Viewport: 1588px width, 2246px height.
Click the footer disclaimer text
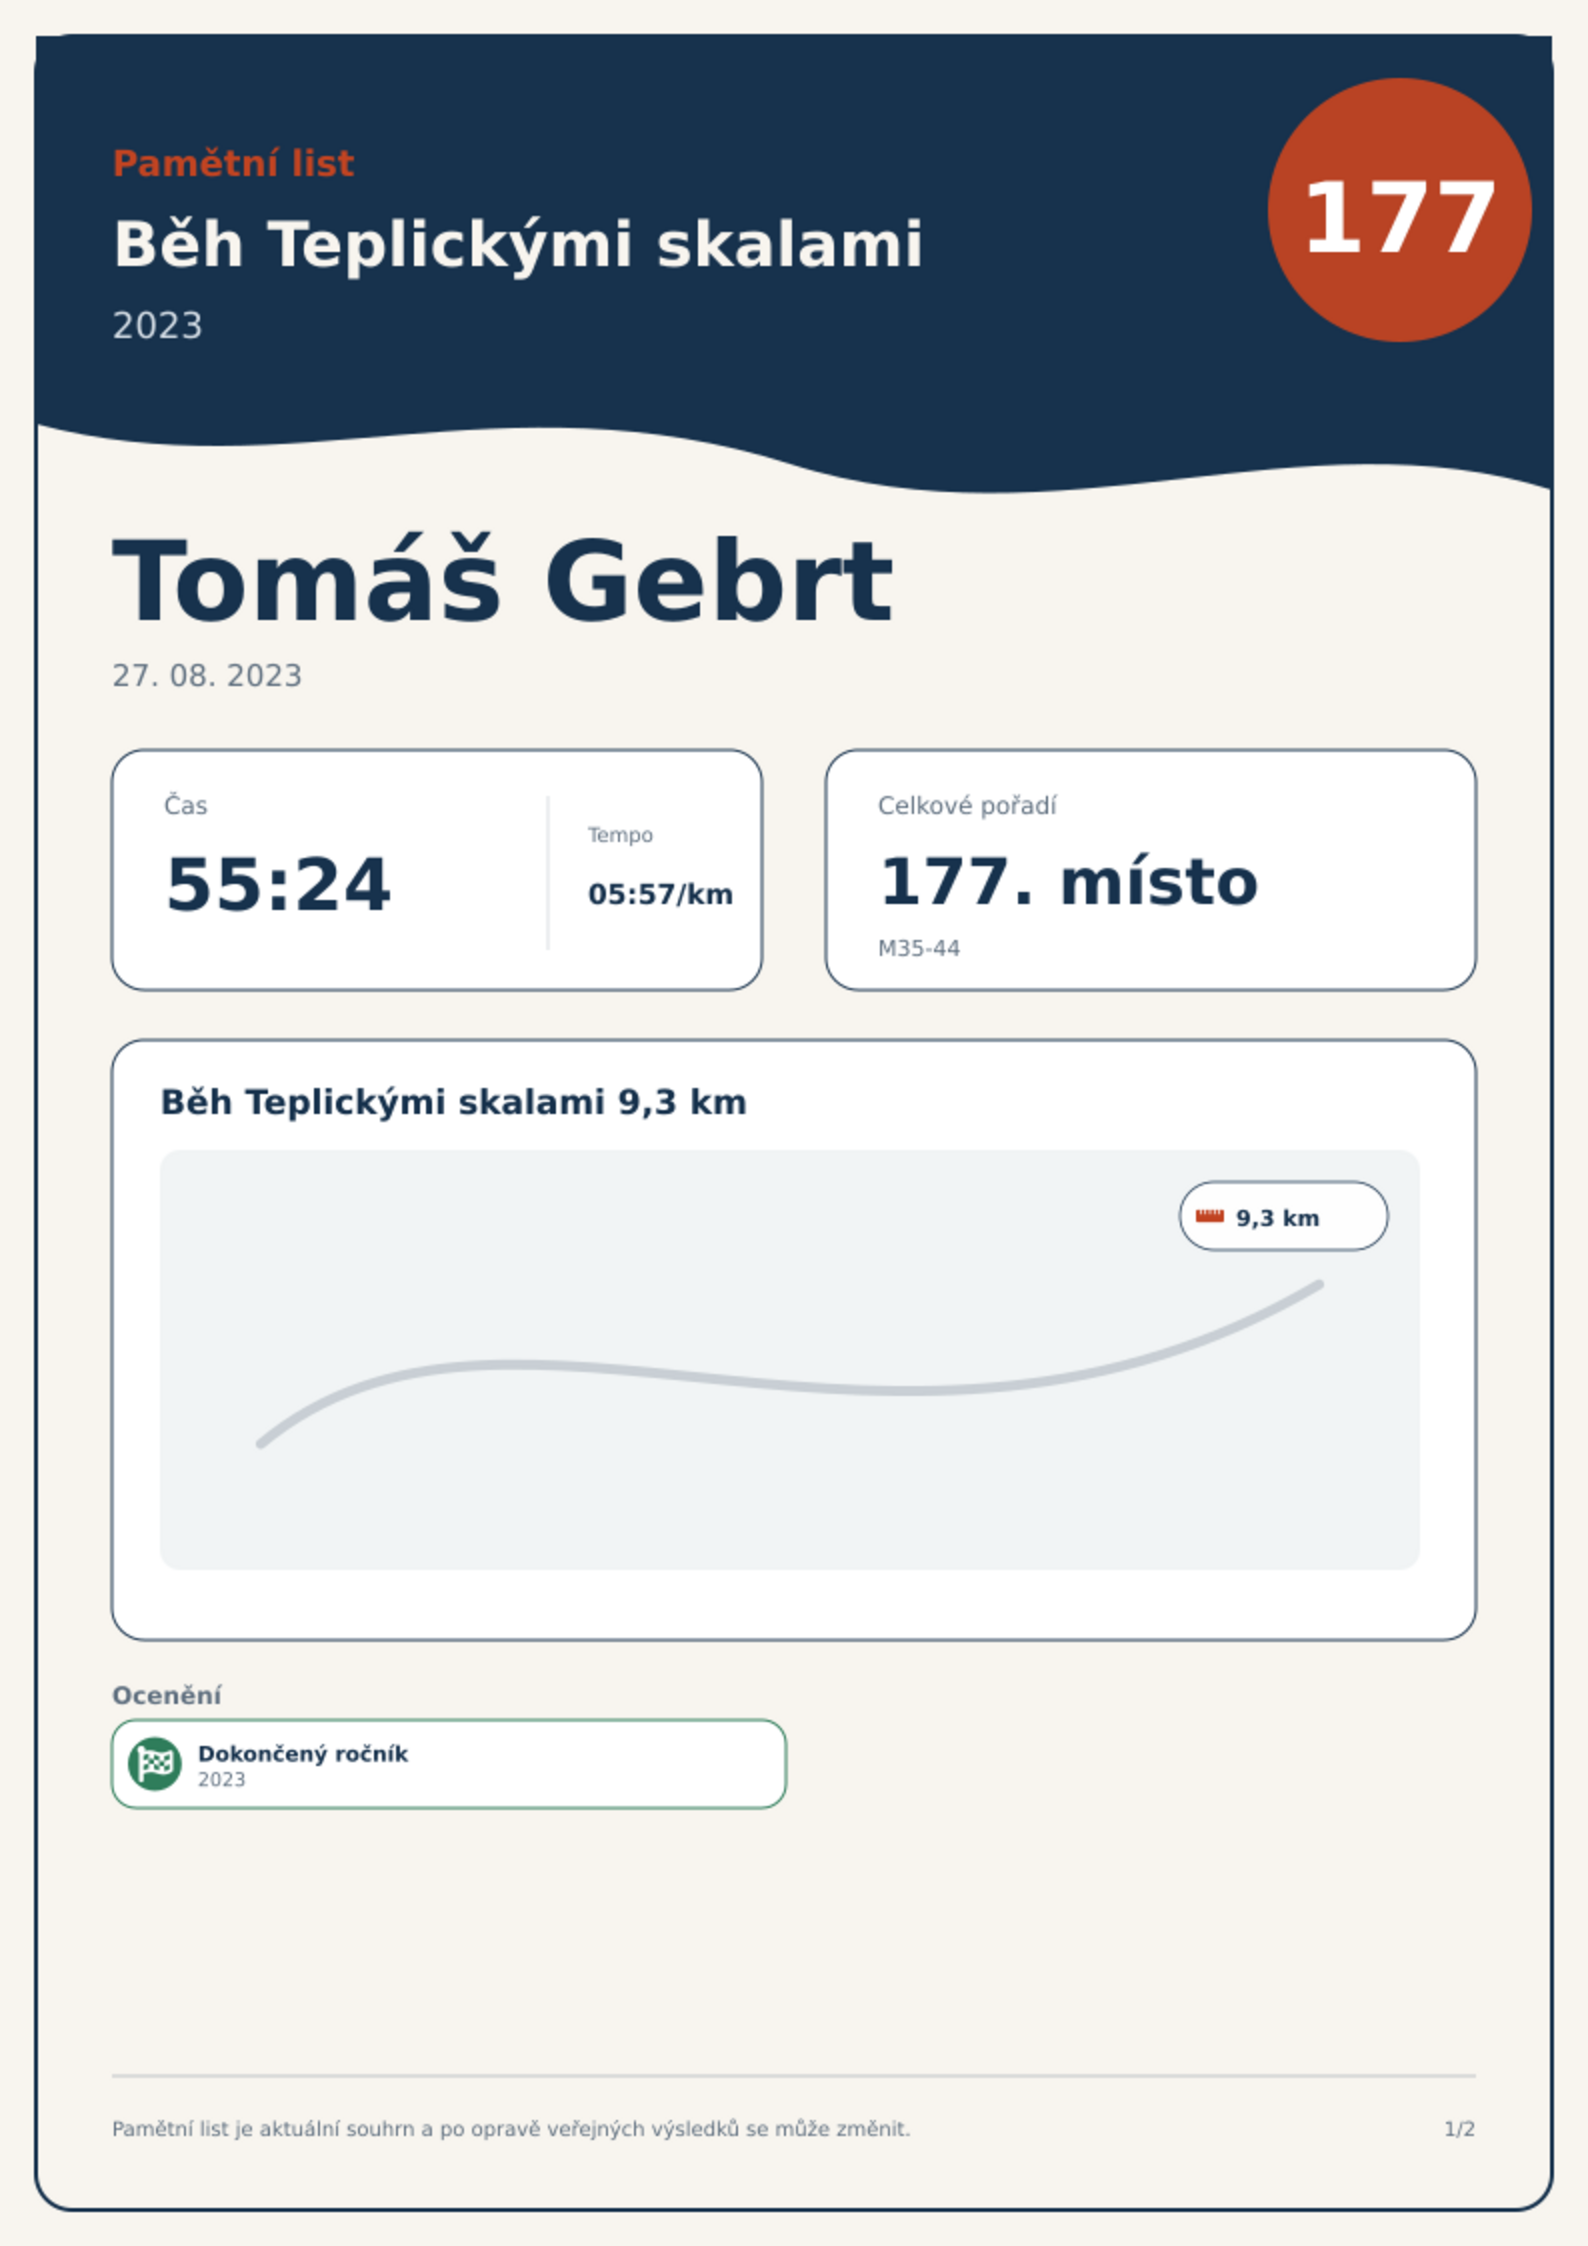tap(511, 2129)
